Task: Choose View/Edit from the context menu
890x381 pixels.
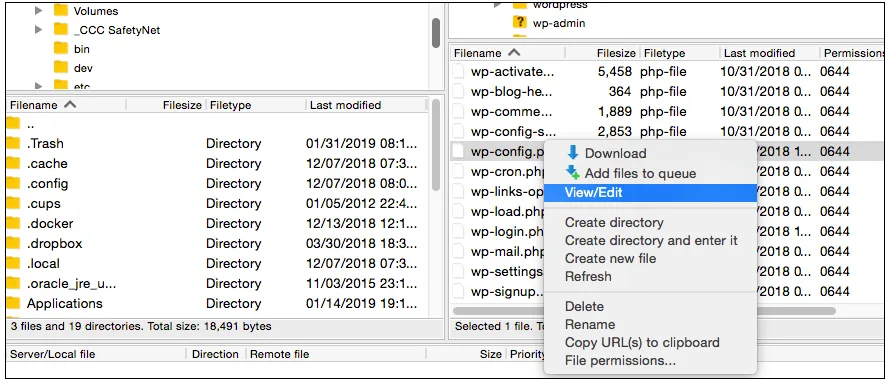Action: 650,192
